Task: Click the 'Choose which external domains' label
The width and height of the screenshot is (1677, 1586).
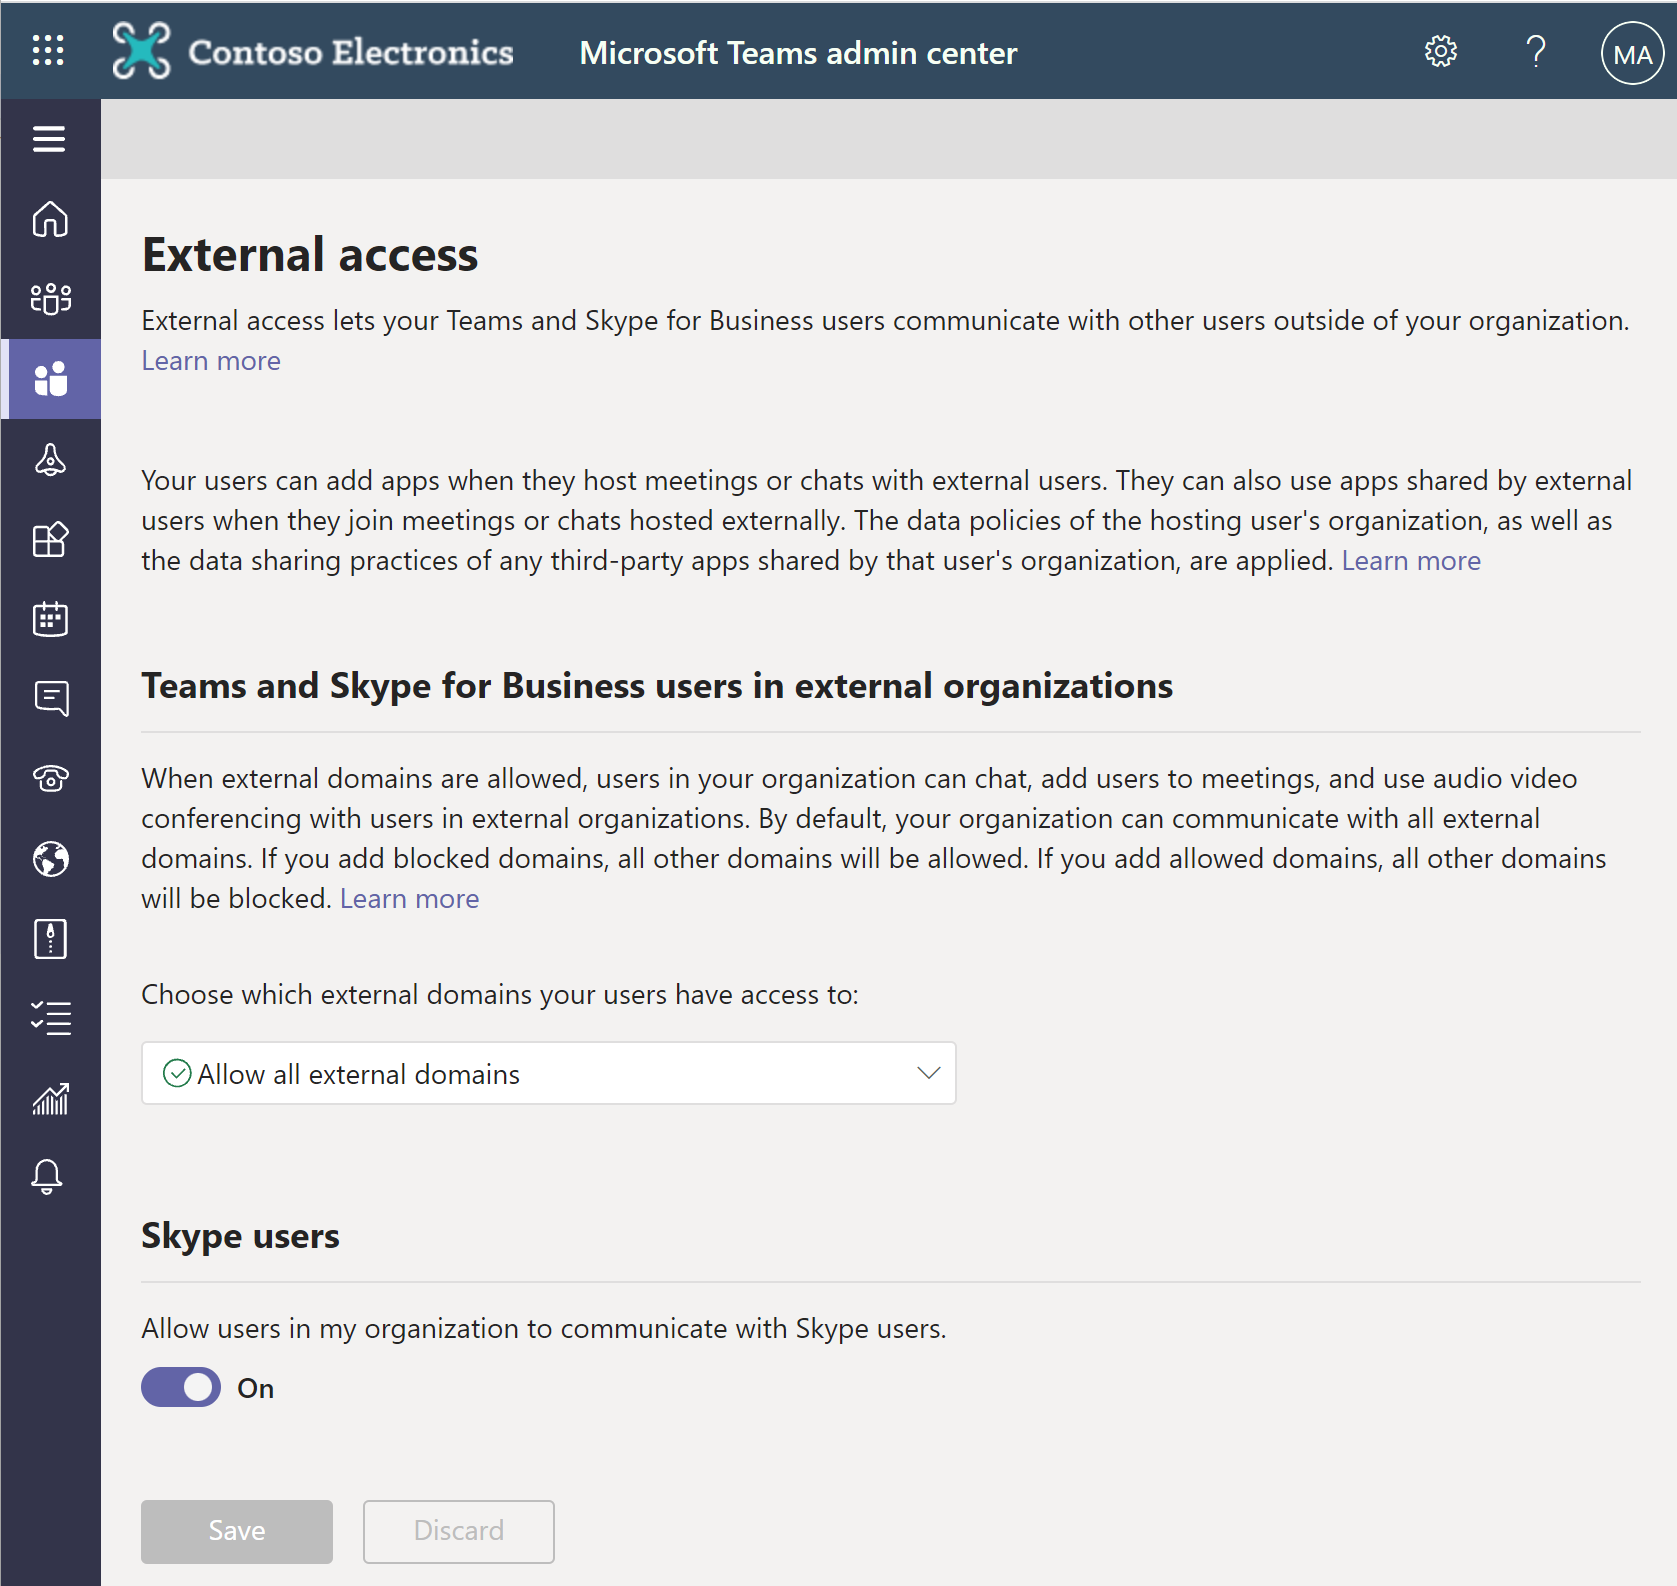Action: point(500,994)
